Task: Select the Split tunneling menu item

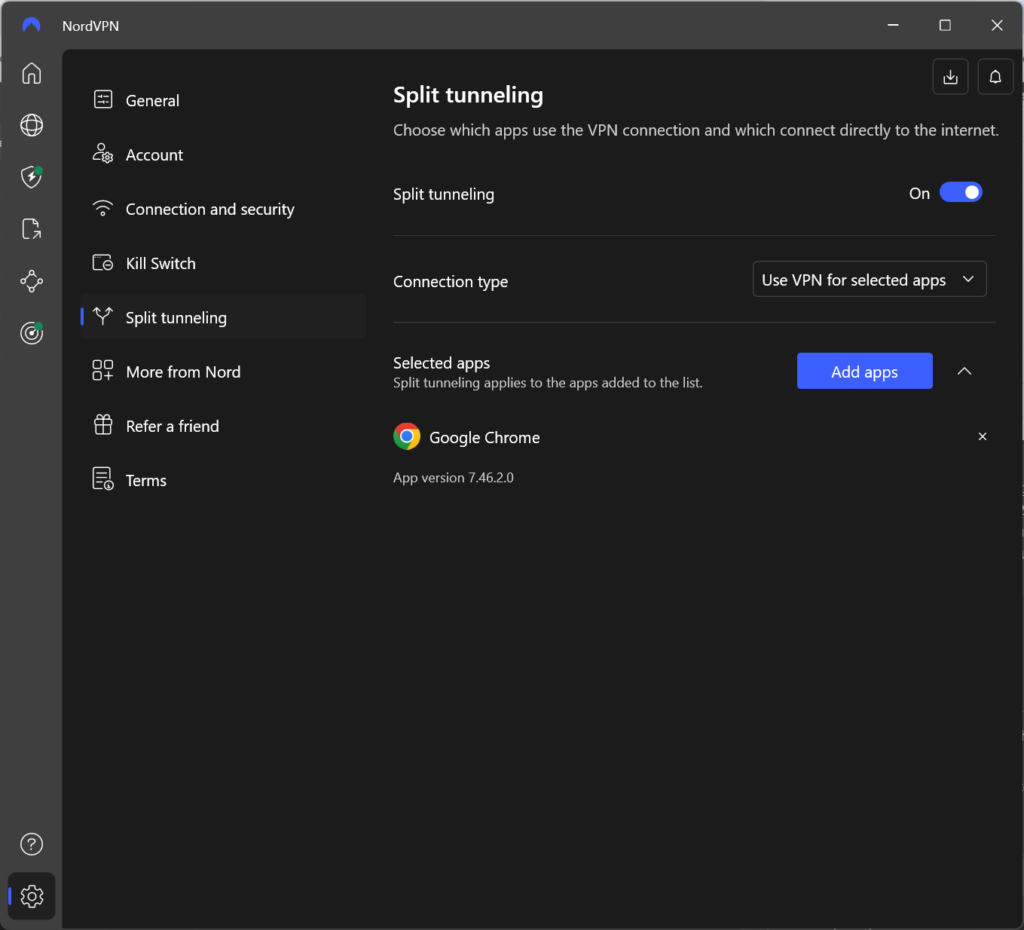Action: coord(223,317)
